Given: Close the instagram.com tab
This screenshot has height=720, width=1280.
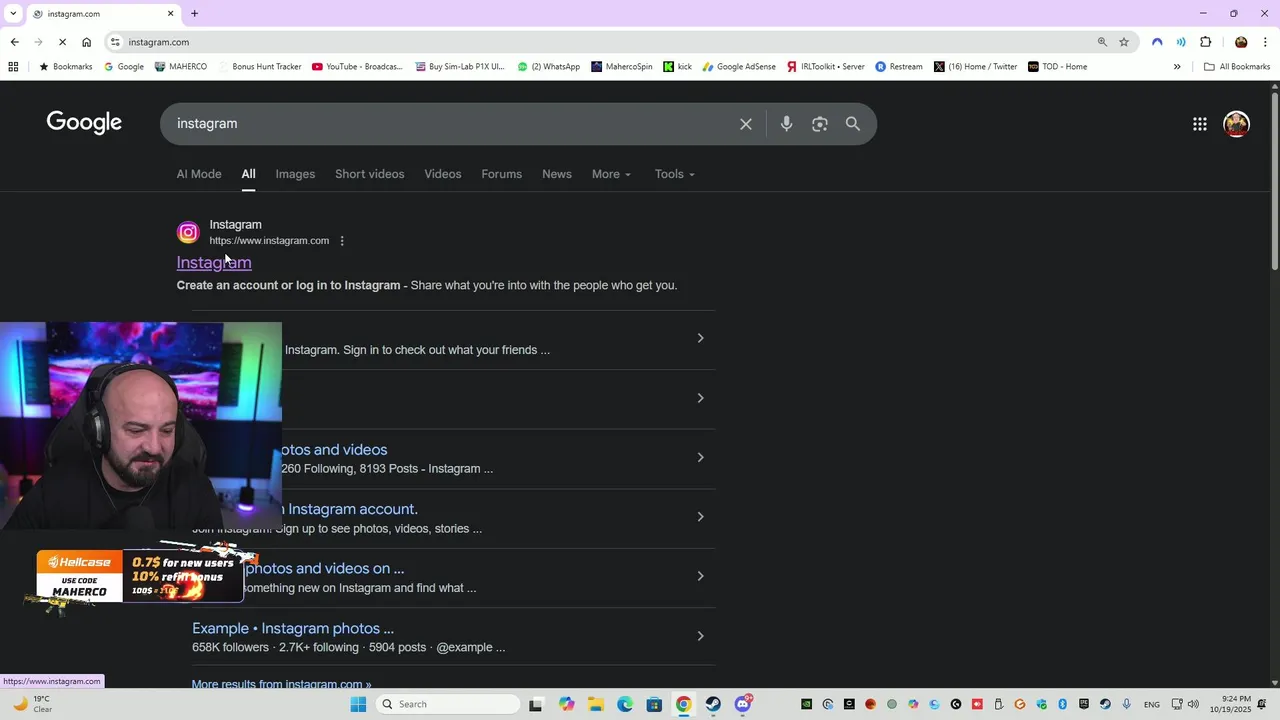Looking at the screenshot, I should coord(170,14).
